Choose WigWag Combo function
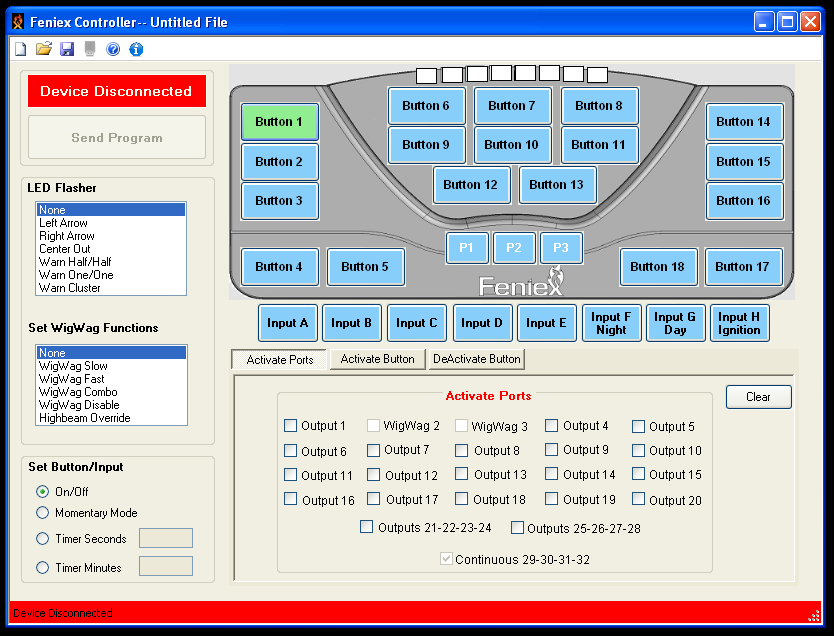This screenshot has width=834, height=636. click(111, 392)
